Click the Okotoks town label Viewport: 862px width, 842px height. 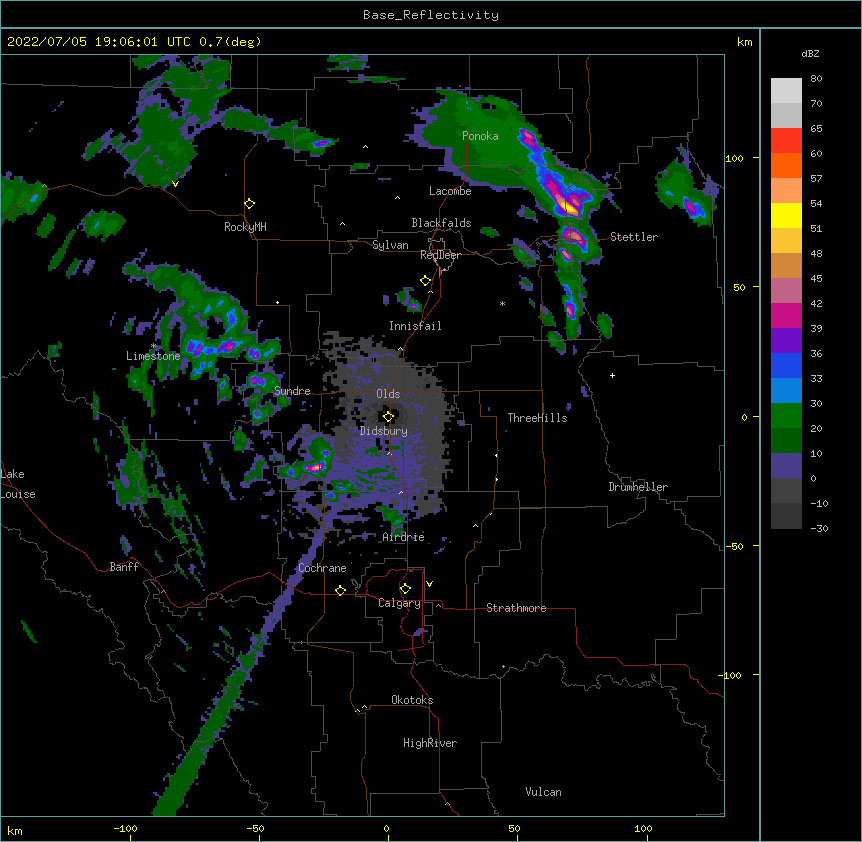pyautogui.click(x=412, y=700)
